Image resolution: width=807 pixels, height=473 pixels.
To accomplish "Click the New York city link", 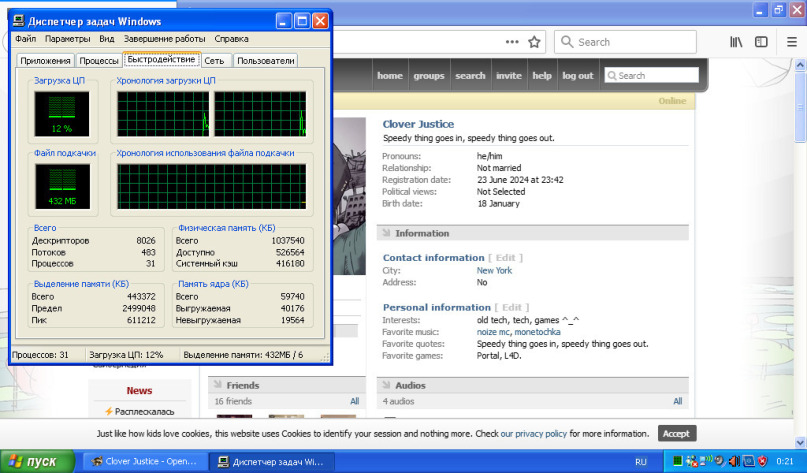I will pyautogui.click(x=494, y=270).
